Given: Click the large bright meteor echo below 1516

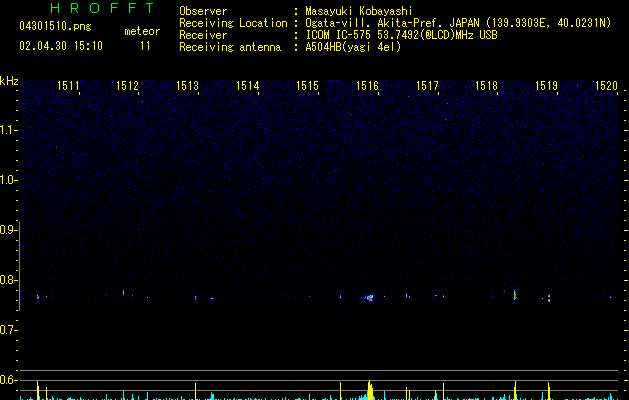Looking at the screenshot, I should pos(369,298).
